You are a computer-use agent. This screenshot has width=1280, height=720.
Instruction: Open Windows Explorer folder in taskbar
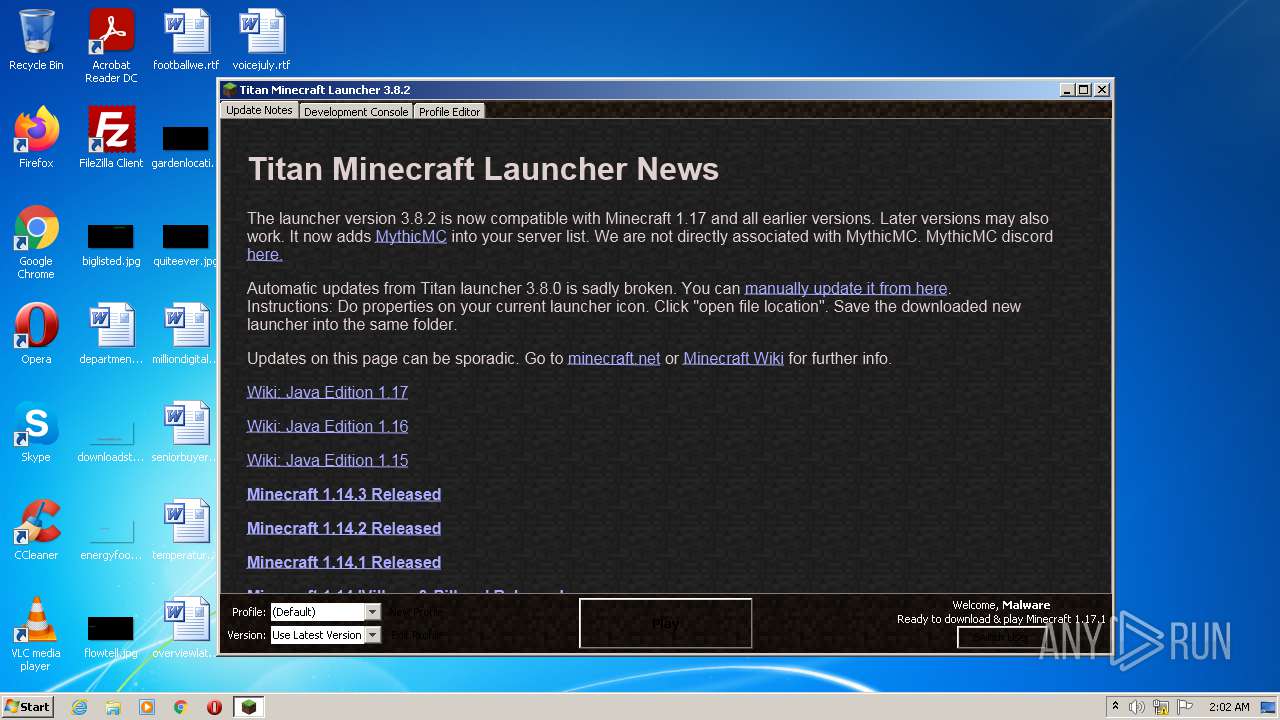(113, 707)
